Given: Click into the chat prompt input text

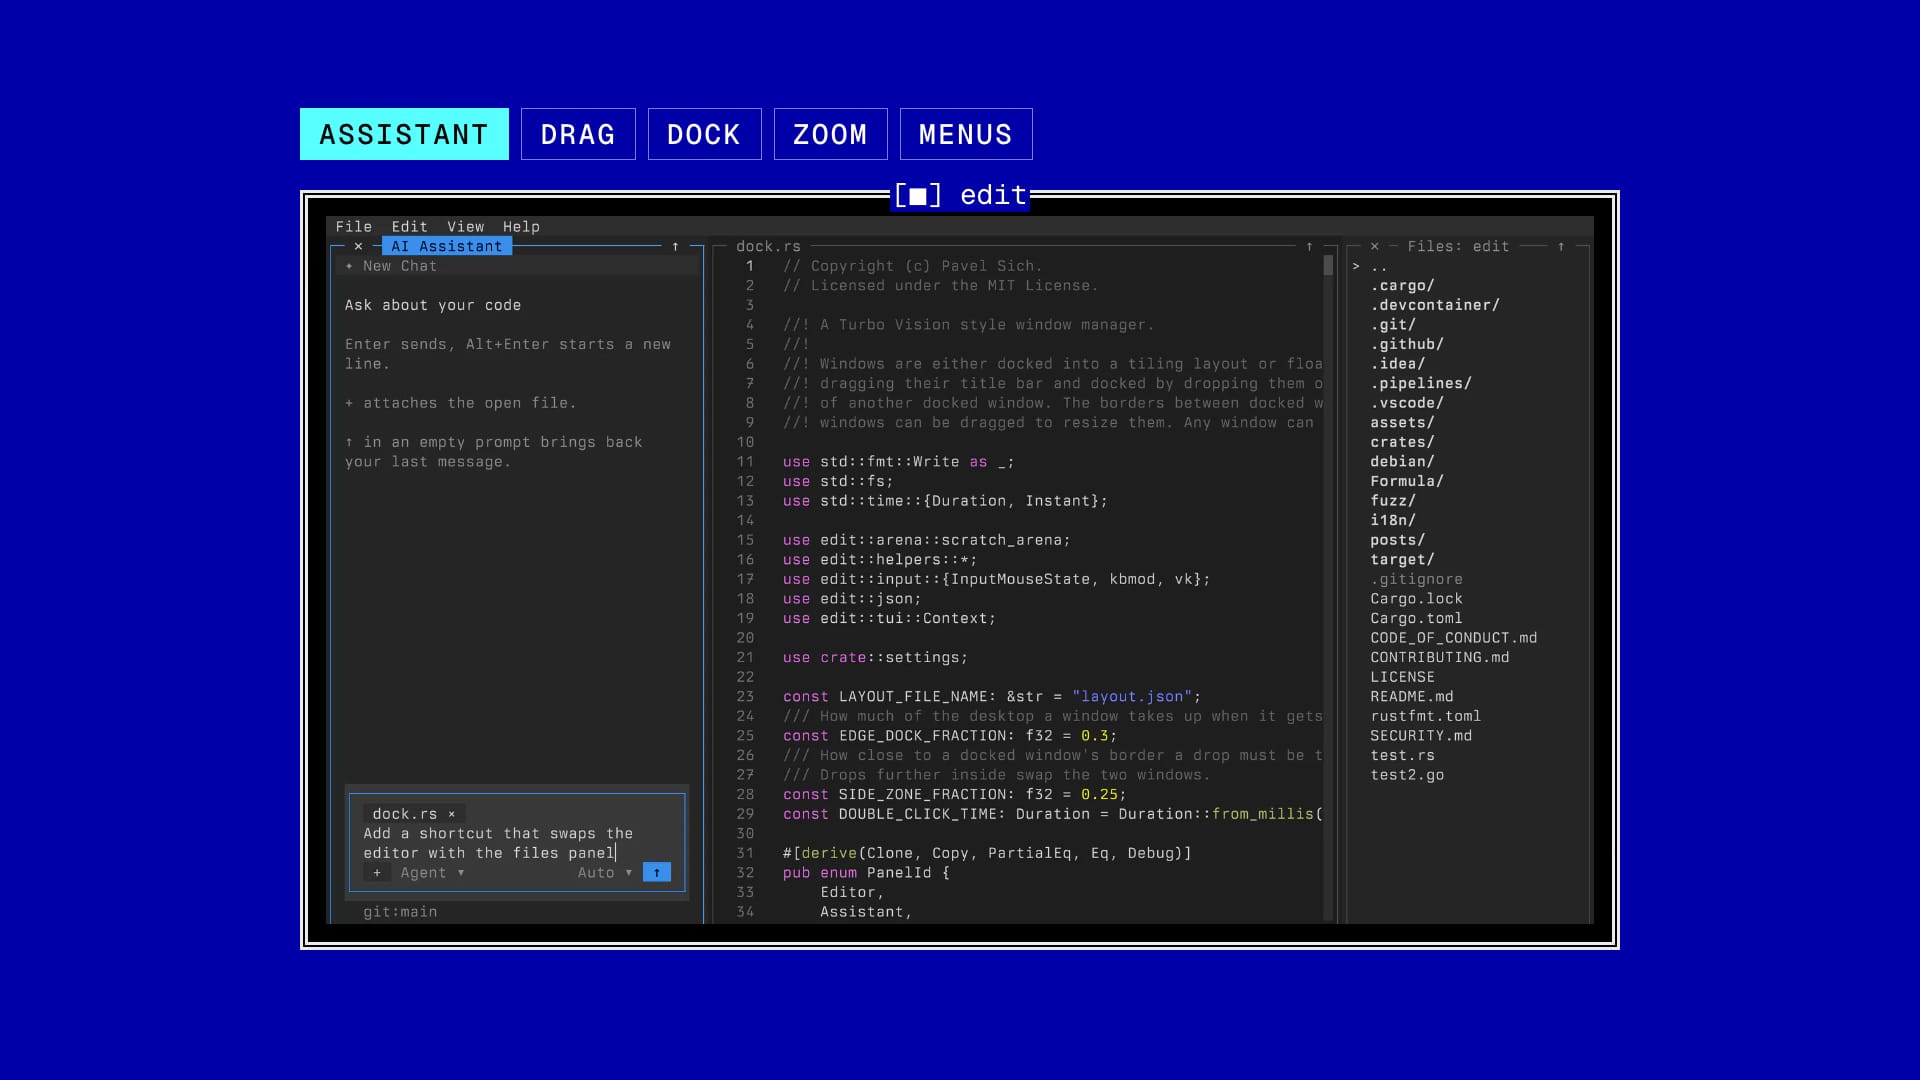Looking at the screenshot, I should (x=498, y=843).
